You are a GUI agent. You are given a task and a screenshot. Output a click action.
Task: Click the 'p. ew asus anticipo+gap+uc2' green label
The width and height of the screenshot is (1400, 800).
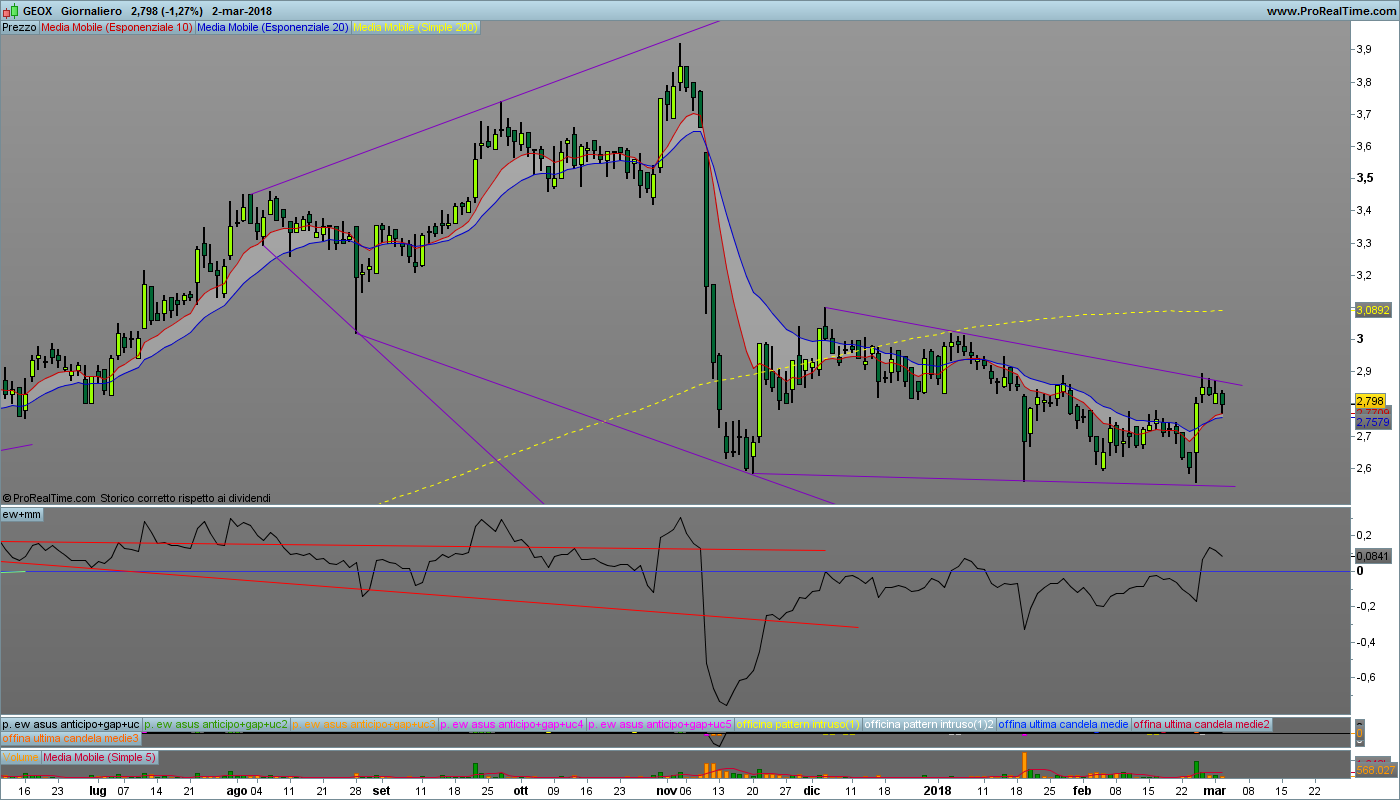[x=216, y=723]
